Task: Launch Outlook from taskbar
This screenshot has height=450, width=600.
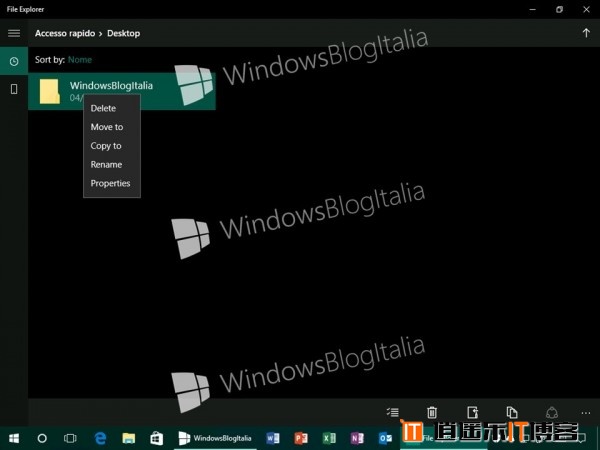Action: [x=385, y=438]
